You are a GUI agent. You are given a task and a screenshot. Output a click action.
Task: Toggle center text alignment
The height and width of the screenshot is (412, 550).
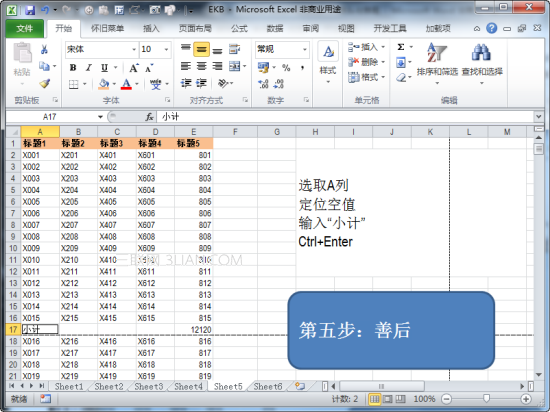(201, 66)
